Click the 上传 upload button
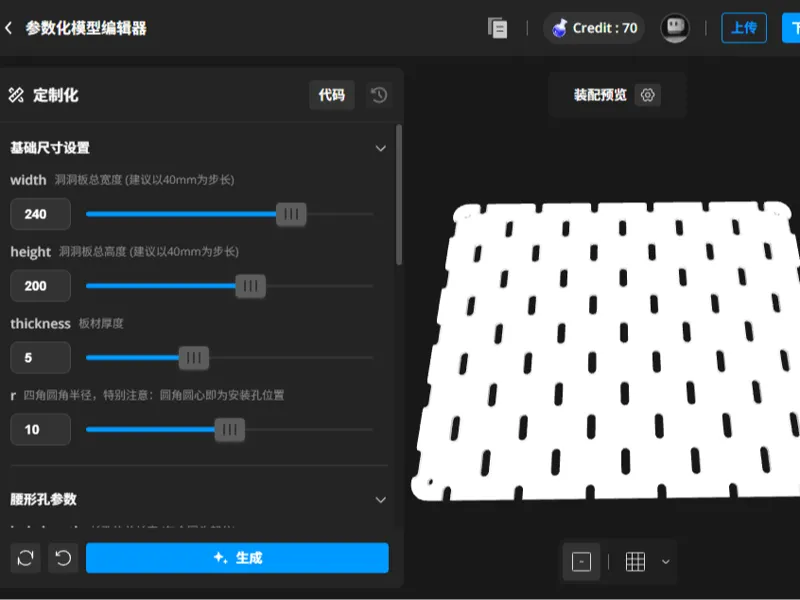This screenshot has width=800, height=600. (x=744, y=28)
